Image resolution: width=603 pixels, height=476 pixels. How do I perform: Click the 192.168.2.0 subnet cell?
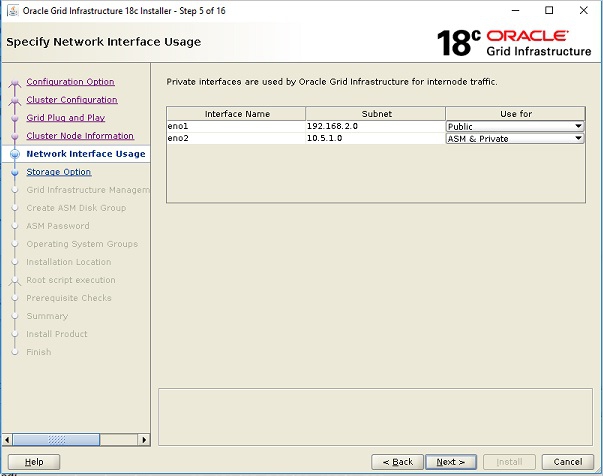coord(376,126)
